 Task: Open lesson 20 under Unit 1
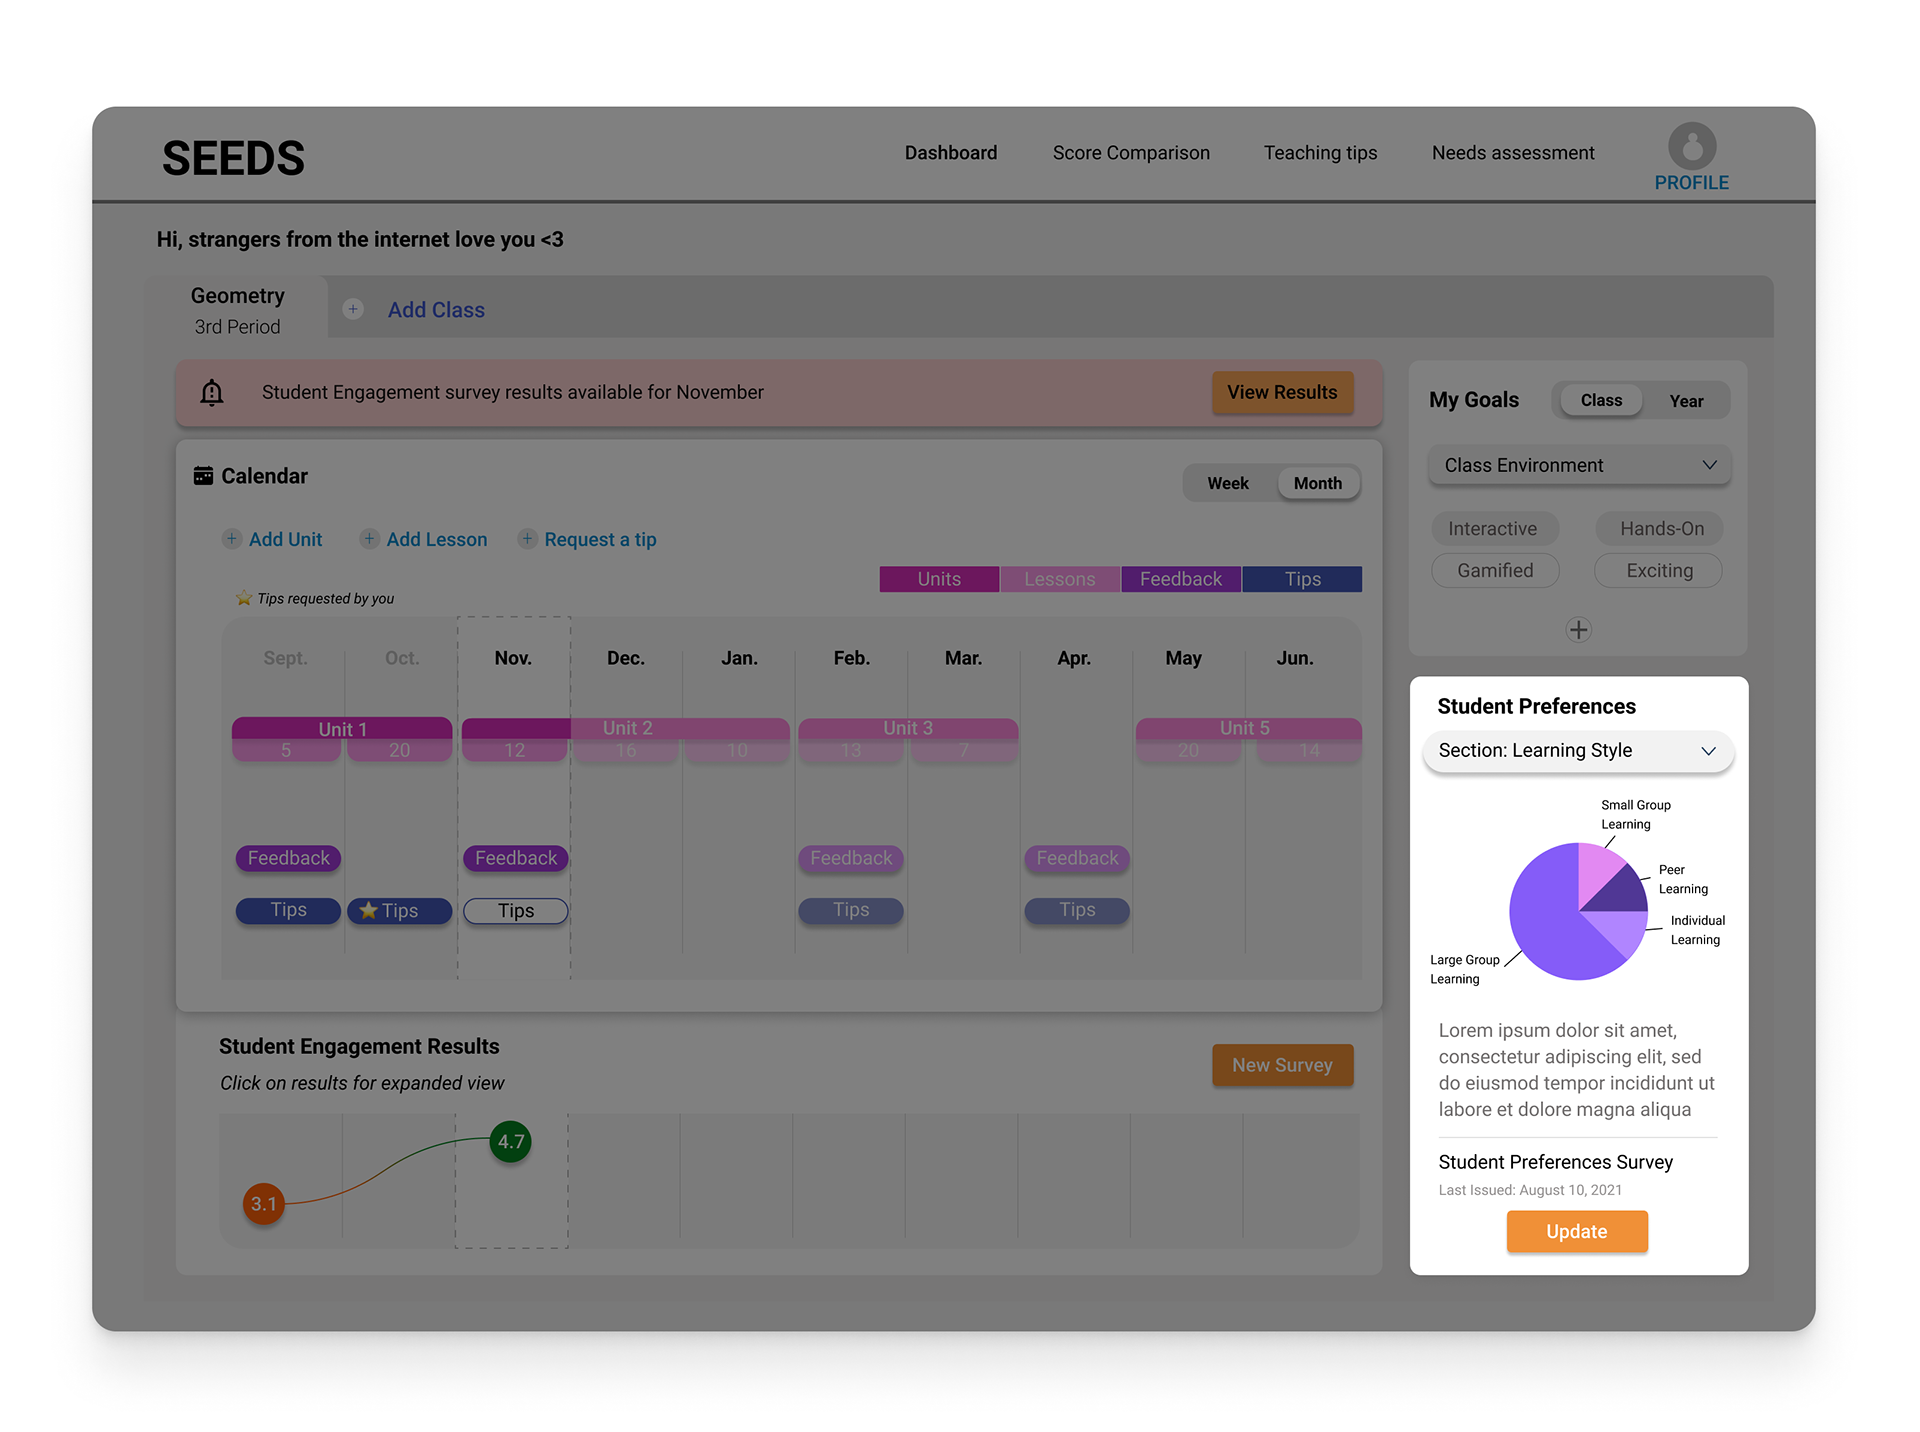click(x=399, y=751)
